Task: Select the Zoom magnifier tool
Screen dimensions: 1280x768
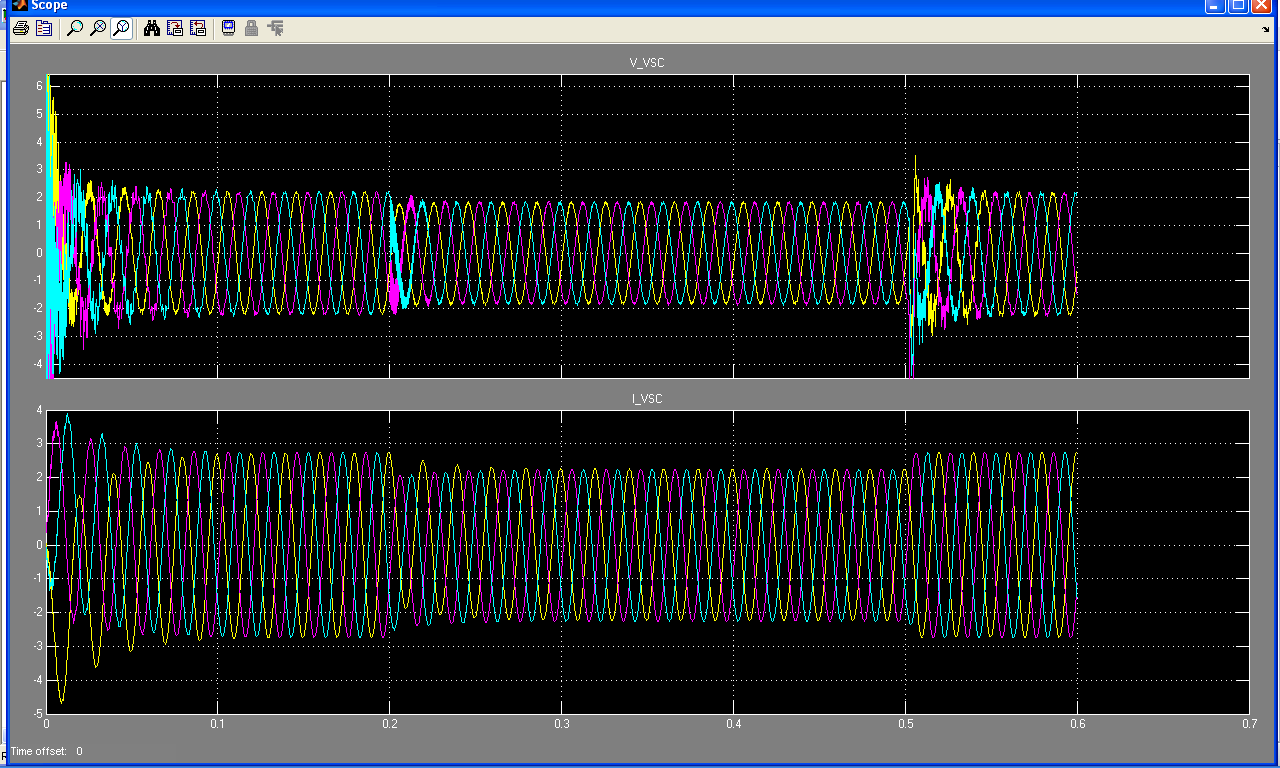Action: (x=74, y=28)
